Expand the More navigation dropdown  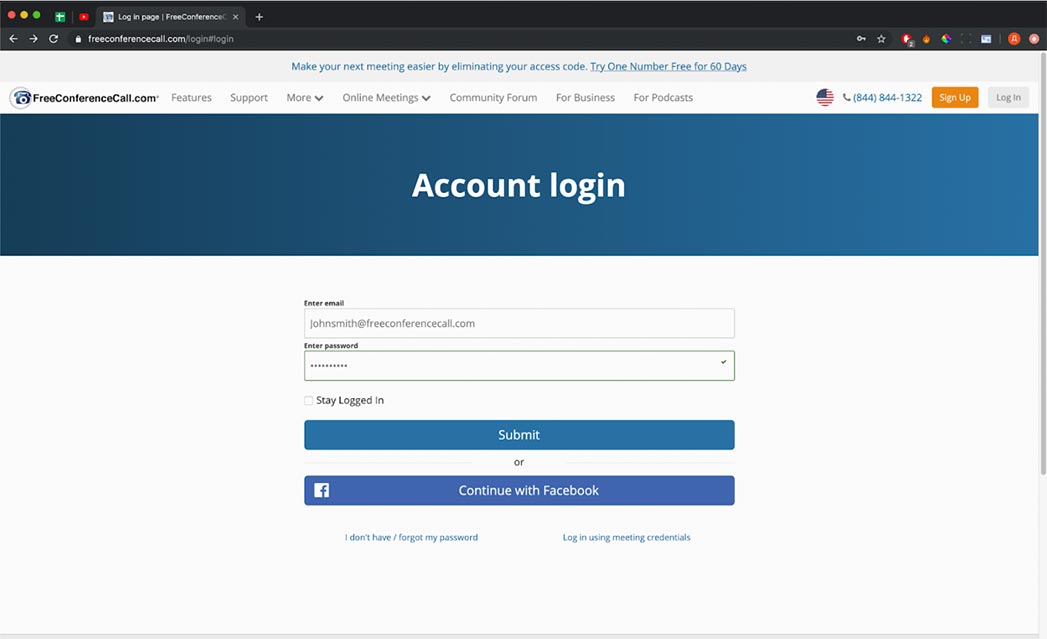[304, 97]
